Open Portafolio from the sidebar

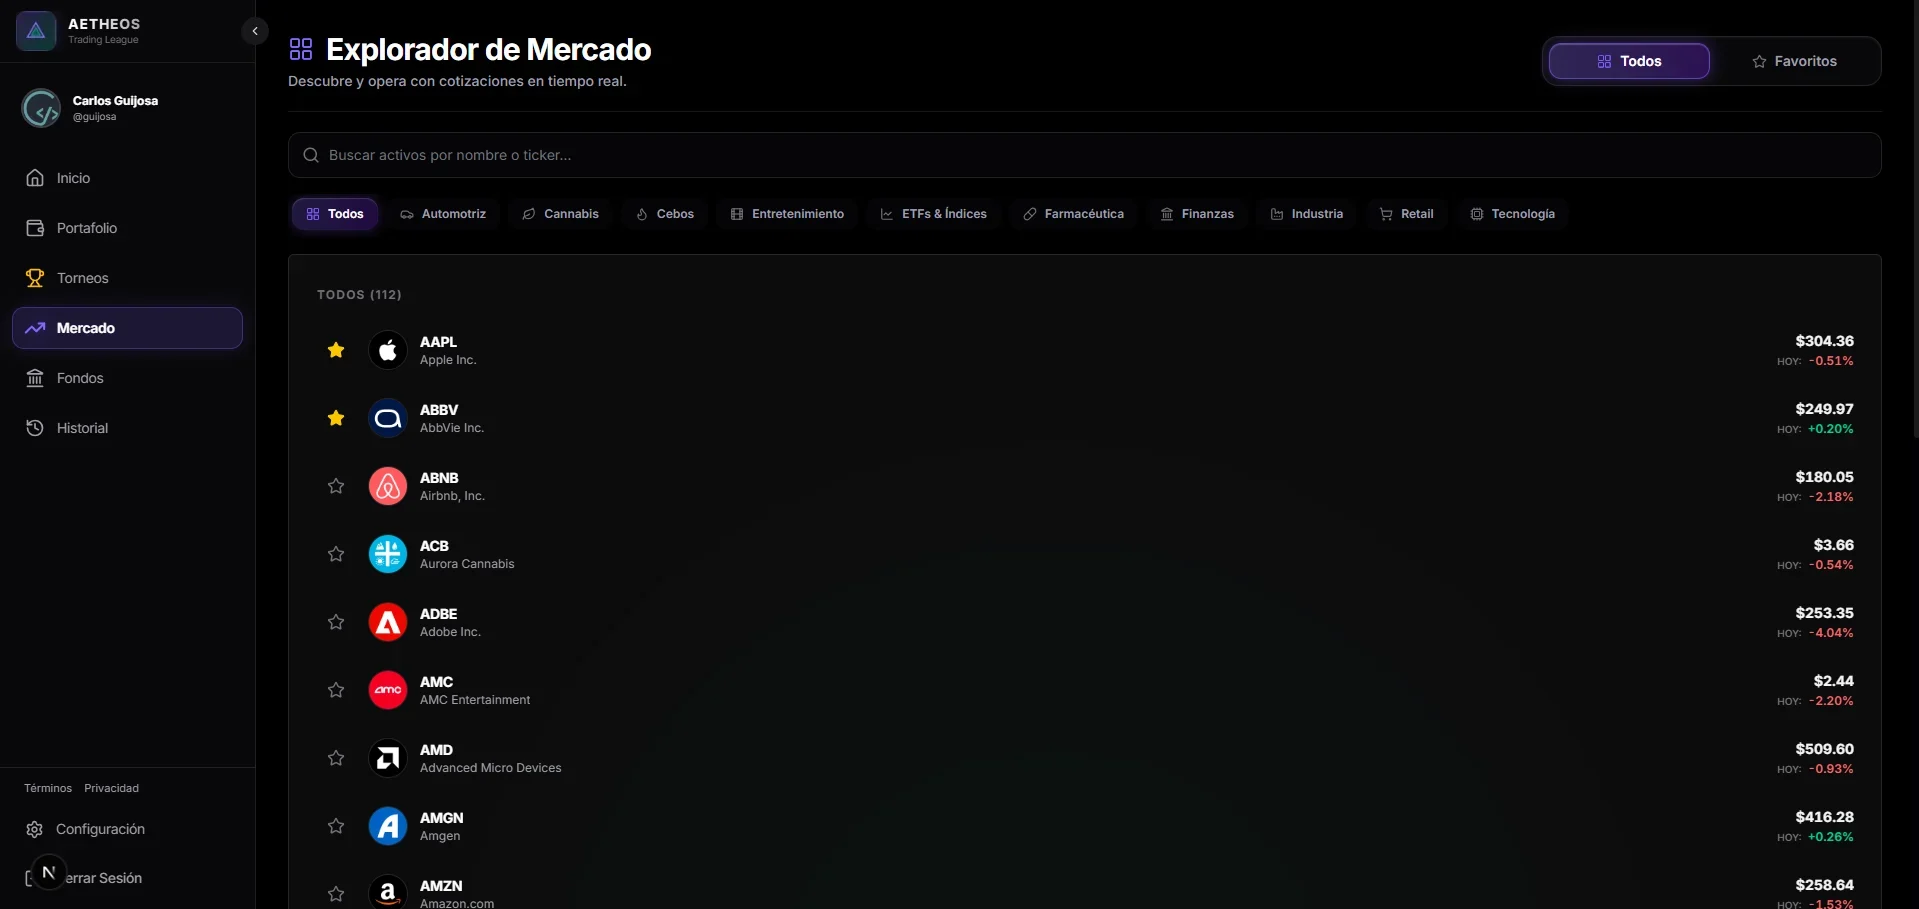tap(127, 228)
